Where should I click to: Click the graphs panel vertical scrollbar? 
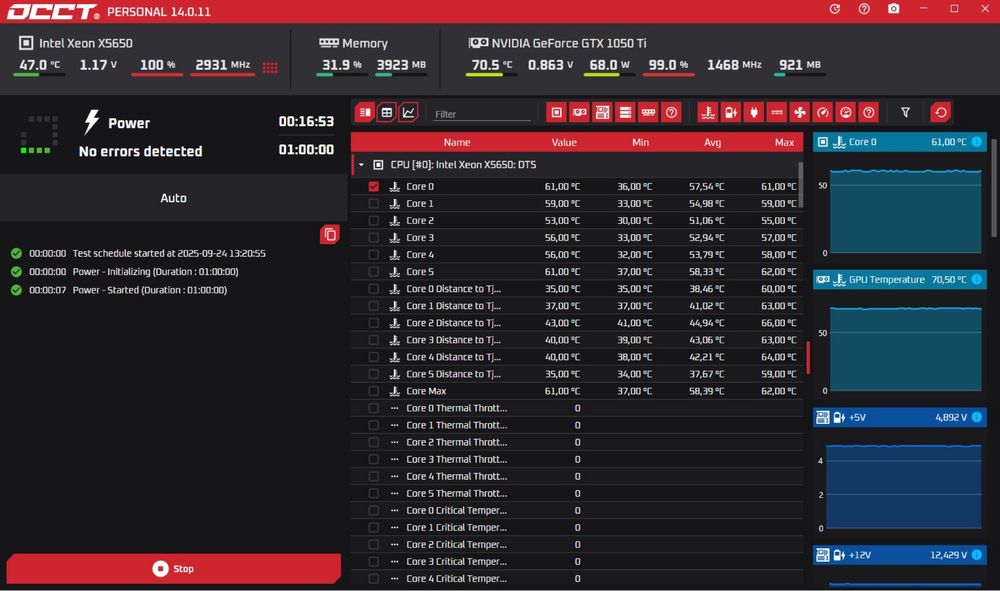tap(996, 188)
